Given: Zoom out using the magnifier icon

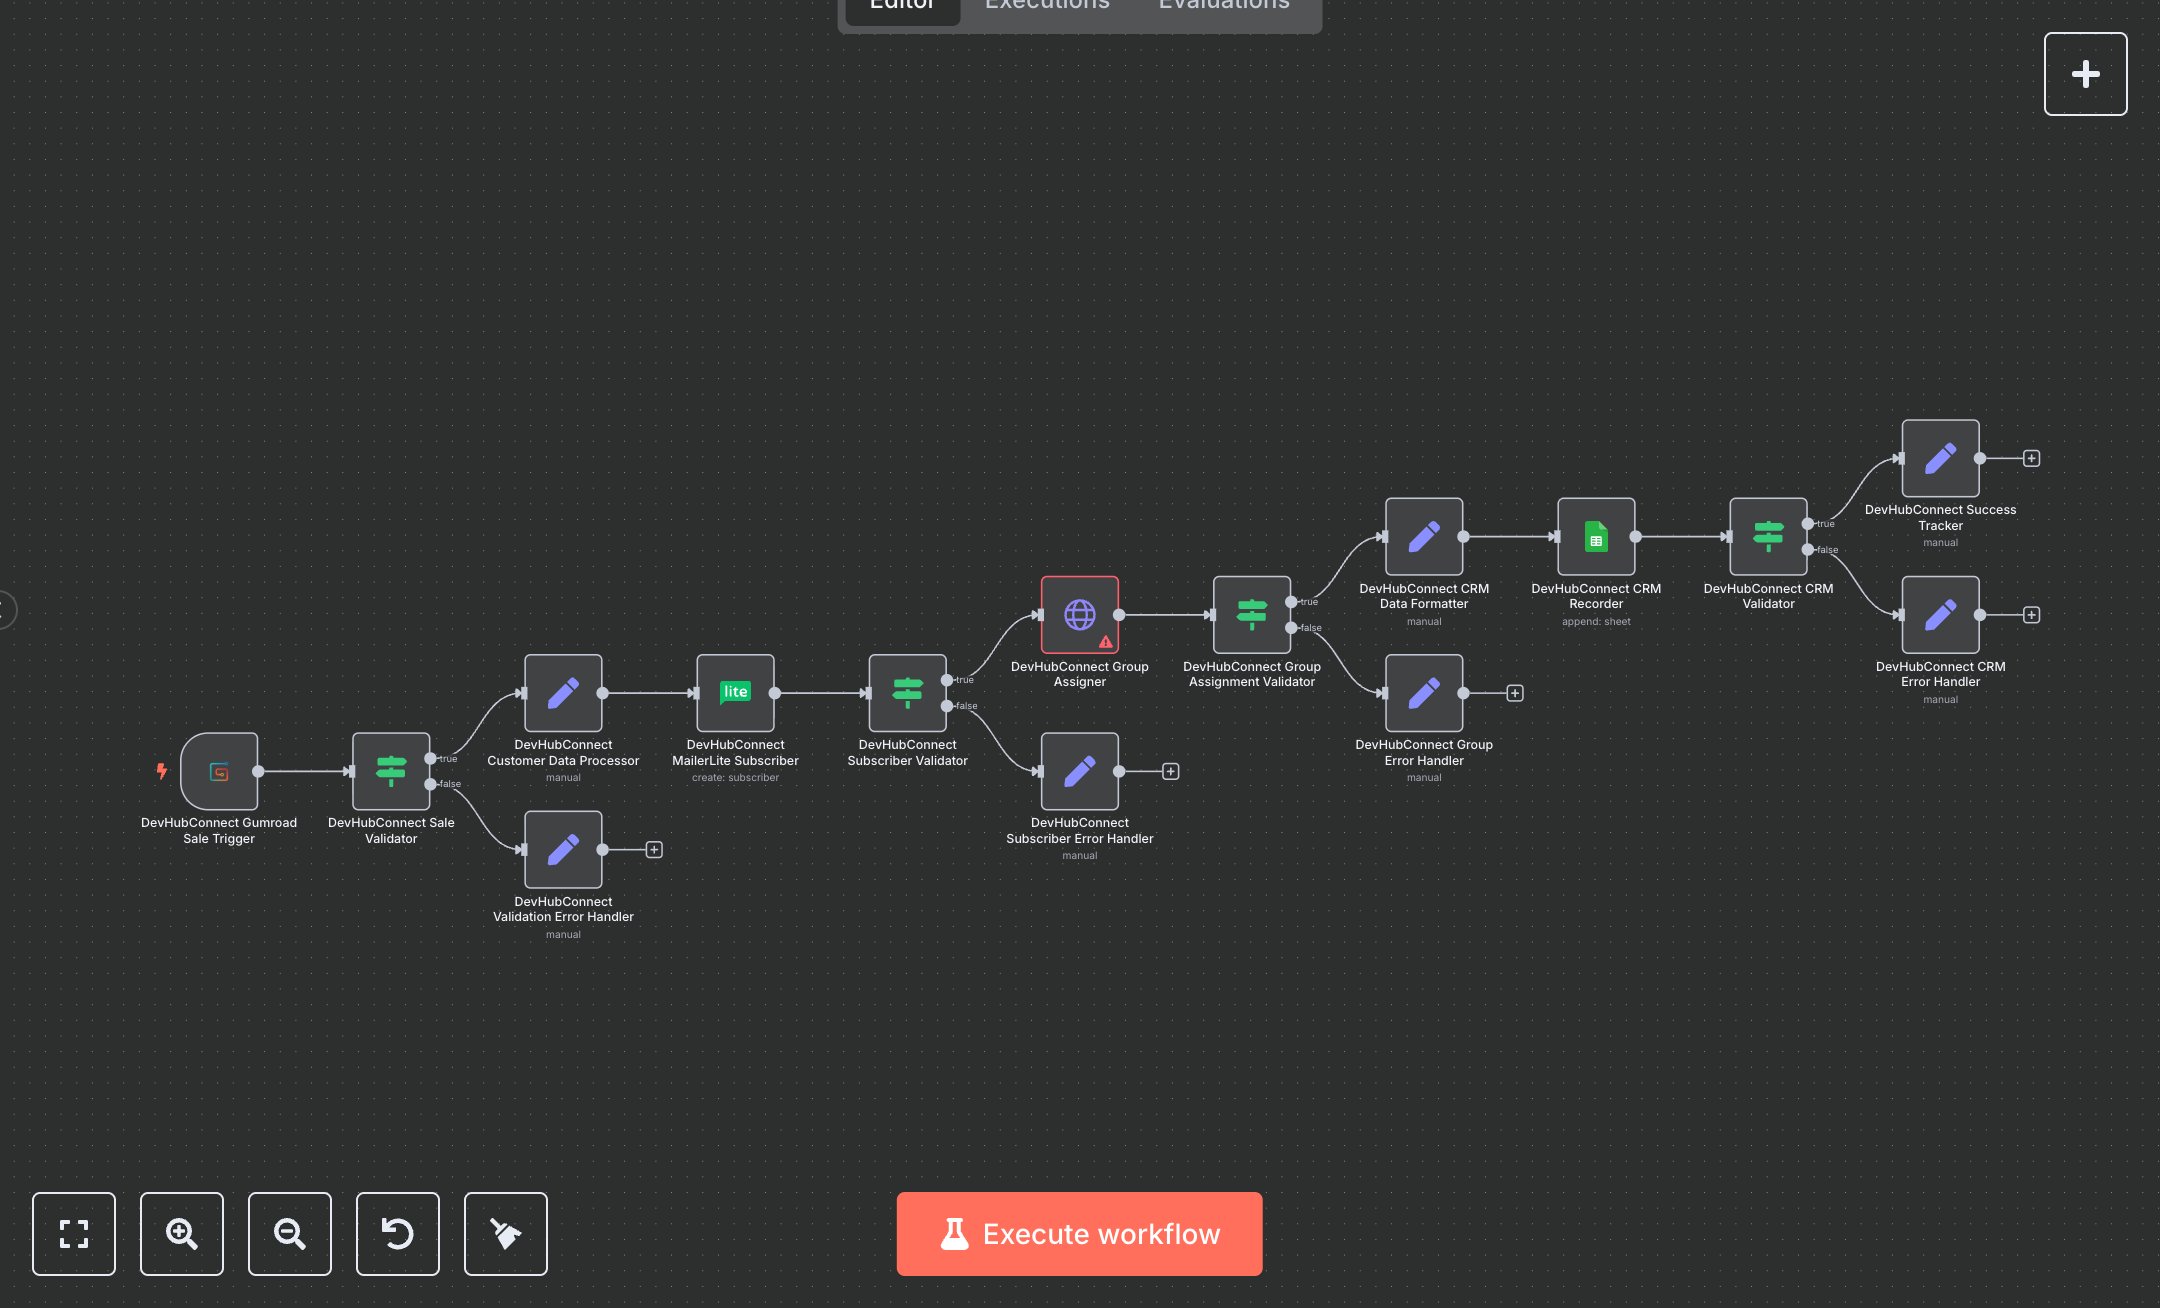Looking at the screenshot, I should 289,1234.
